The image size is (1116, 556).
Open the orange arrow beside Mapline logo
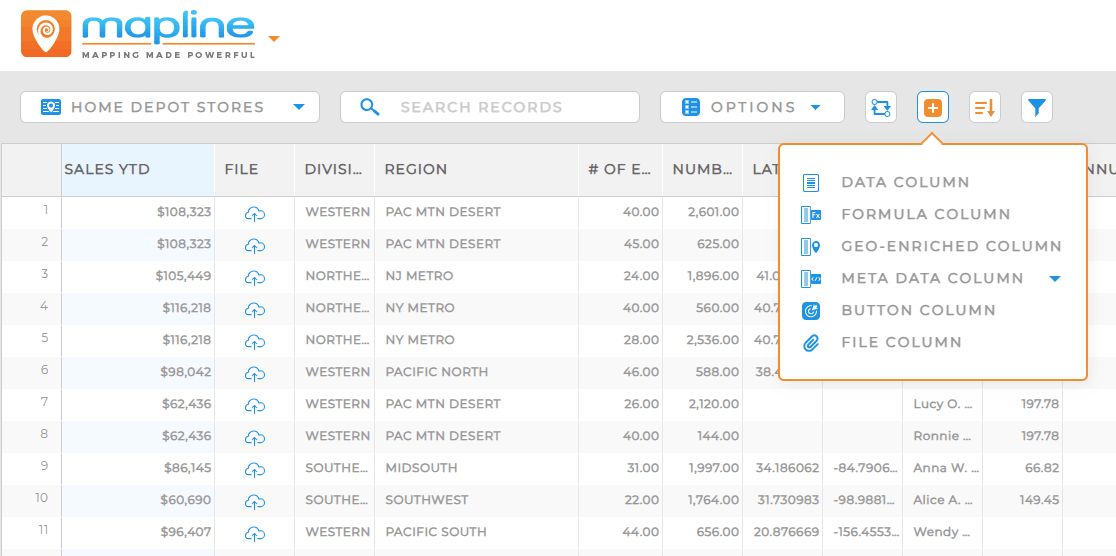click(273, 40)
